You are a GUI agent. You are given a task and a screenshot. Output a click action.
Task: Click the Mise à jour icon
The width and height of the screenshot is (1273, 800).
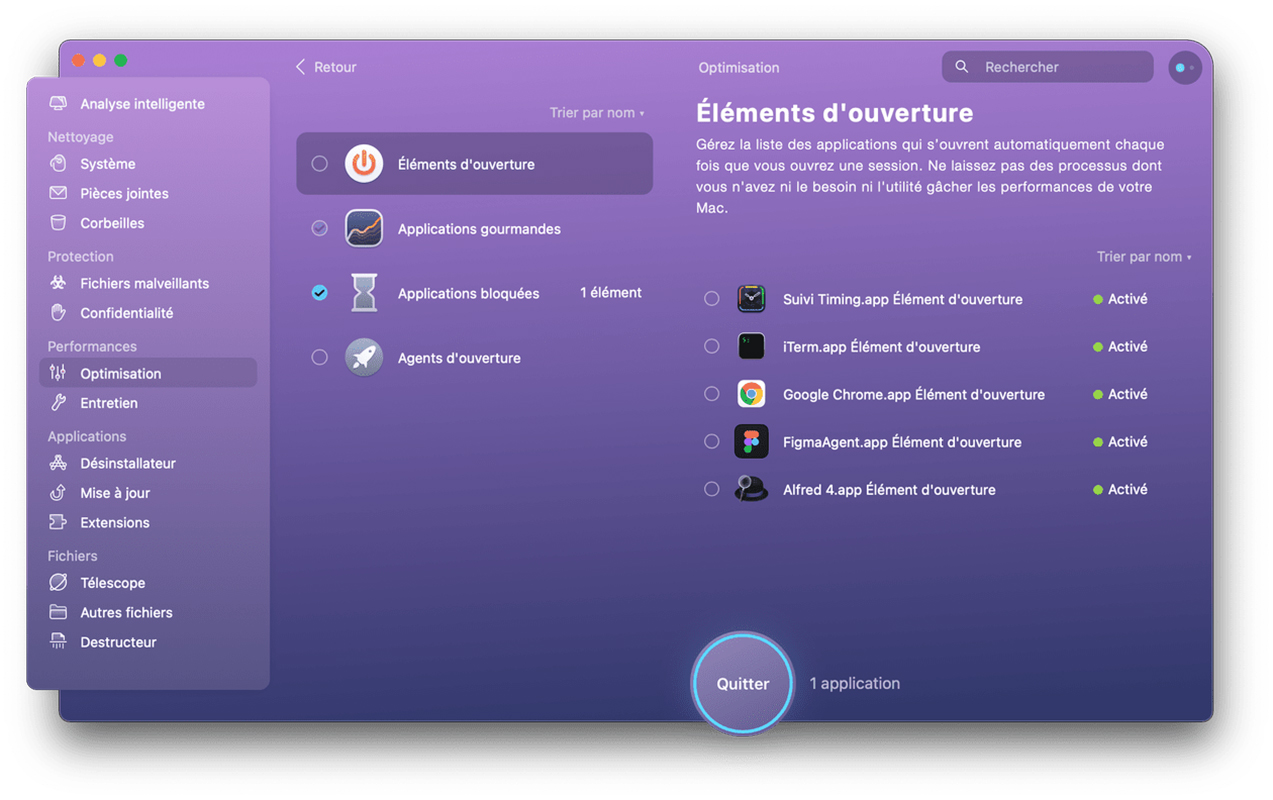[58, 493]
